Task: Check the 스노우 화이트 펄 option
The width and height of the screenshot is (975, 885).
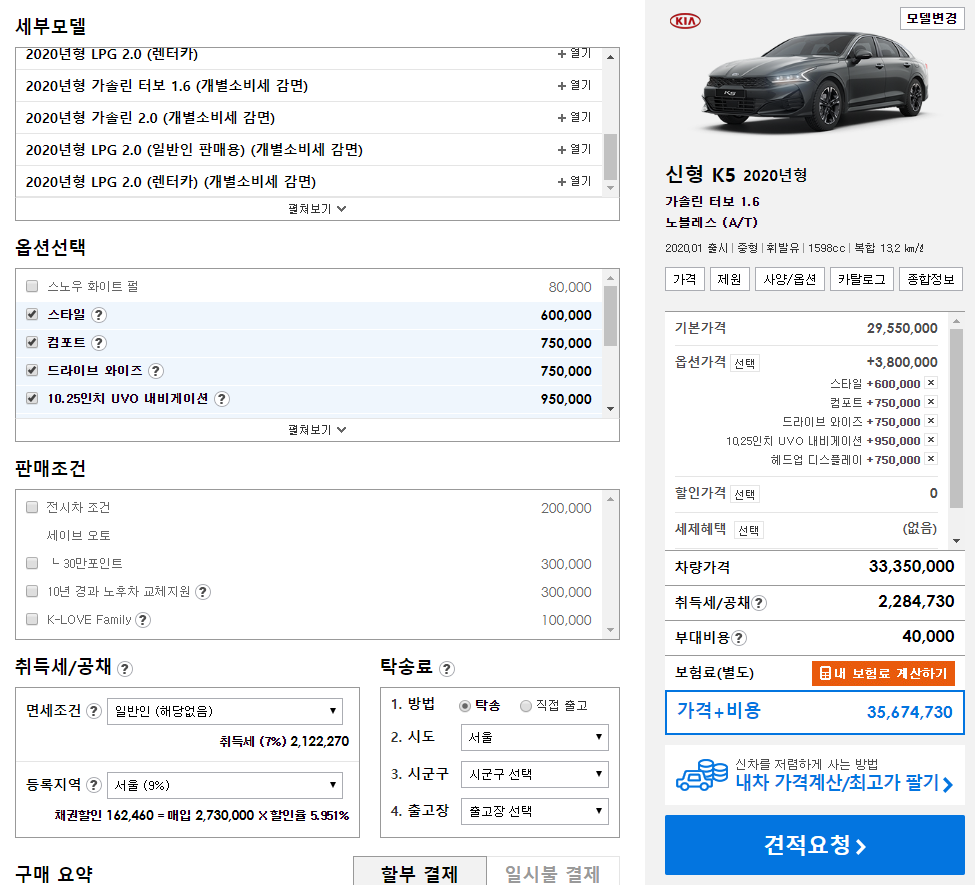Action: coord(32,286)
